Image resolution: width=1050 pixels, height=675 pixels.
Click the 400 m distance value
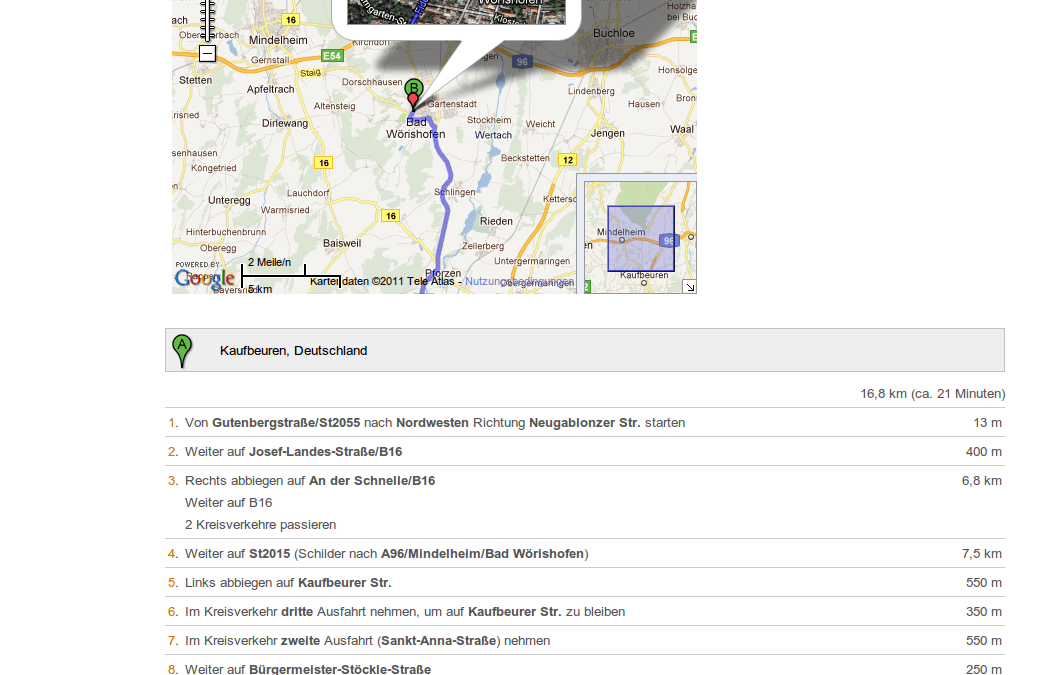984,451
